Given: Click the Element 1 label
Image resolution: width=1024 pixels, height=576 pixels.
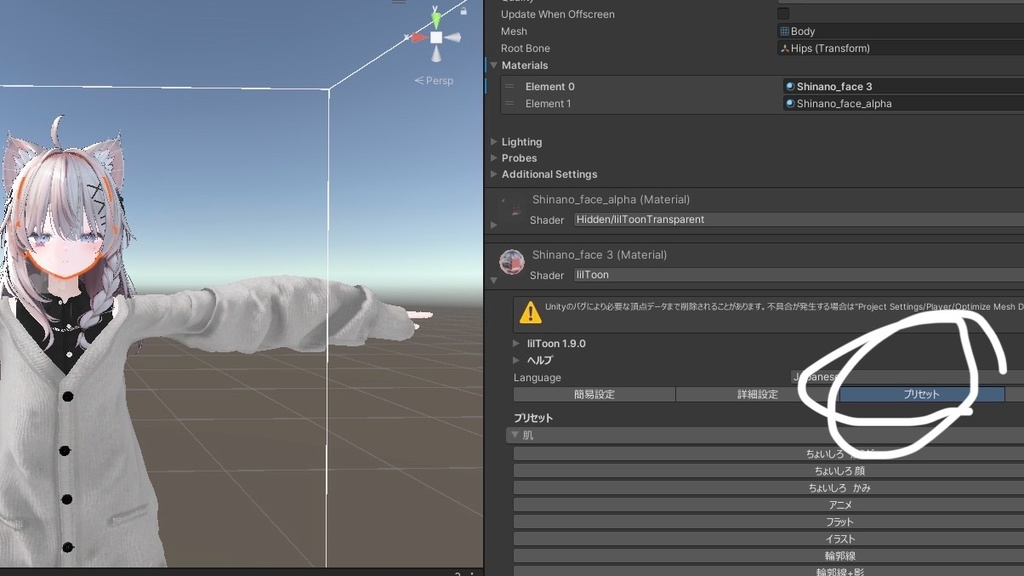Looking at the screenshot, I should click(x=548, y=103).
